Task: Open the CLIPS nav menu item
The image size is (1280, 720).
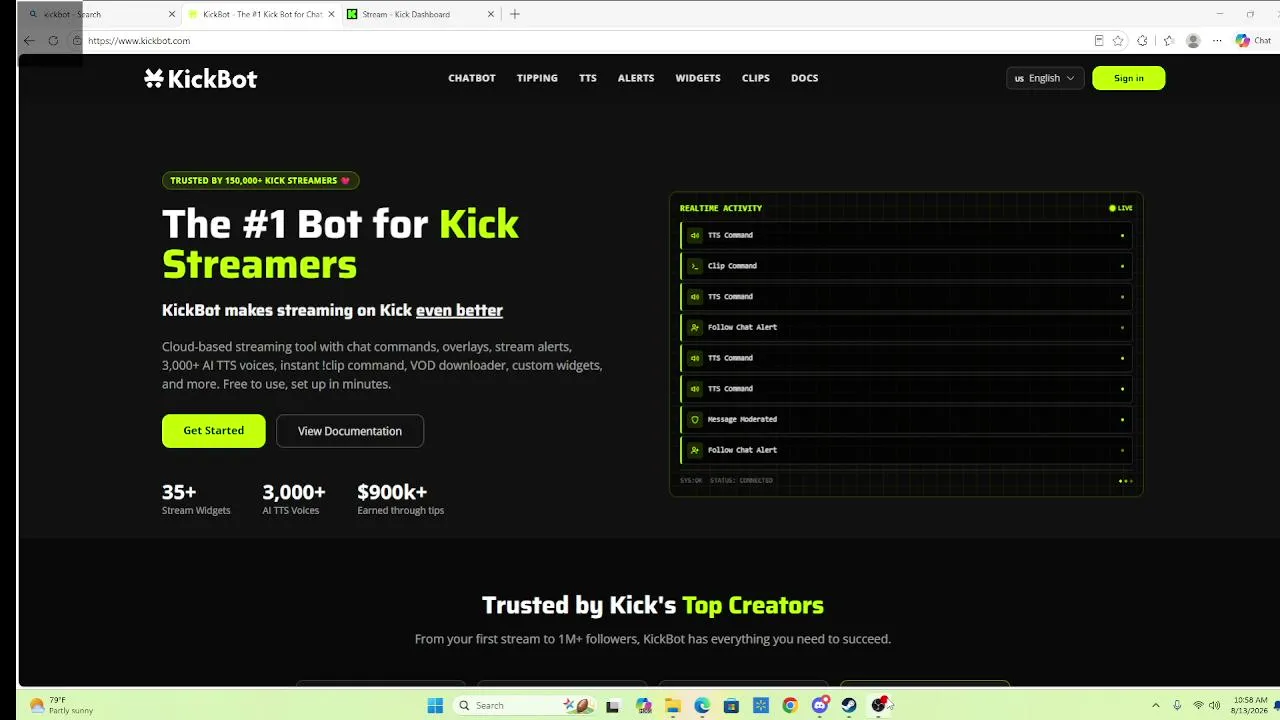Action: (756, 78)
